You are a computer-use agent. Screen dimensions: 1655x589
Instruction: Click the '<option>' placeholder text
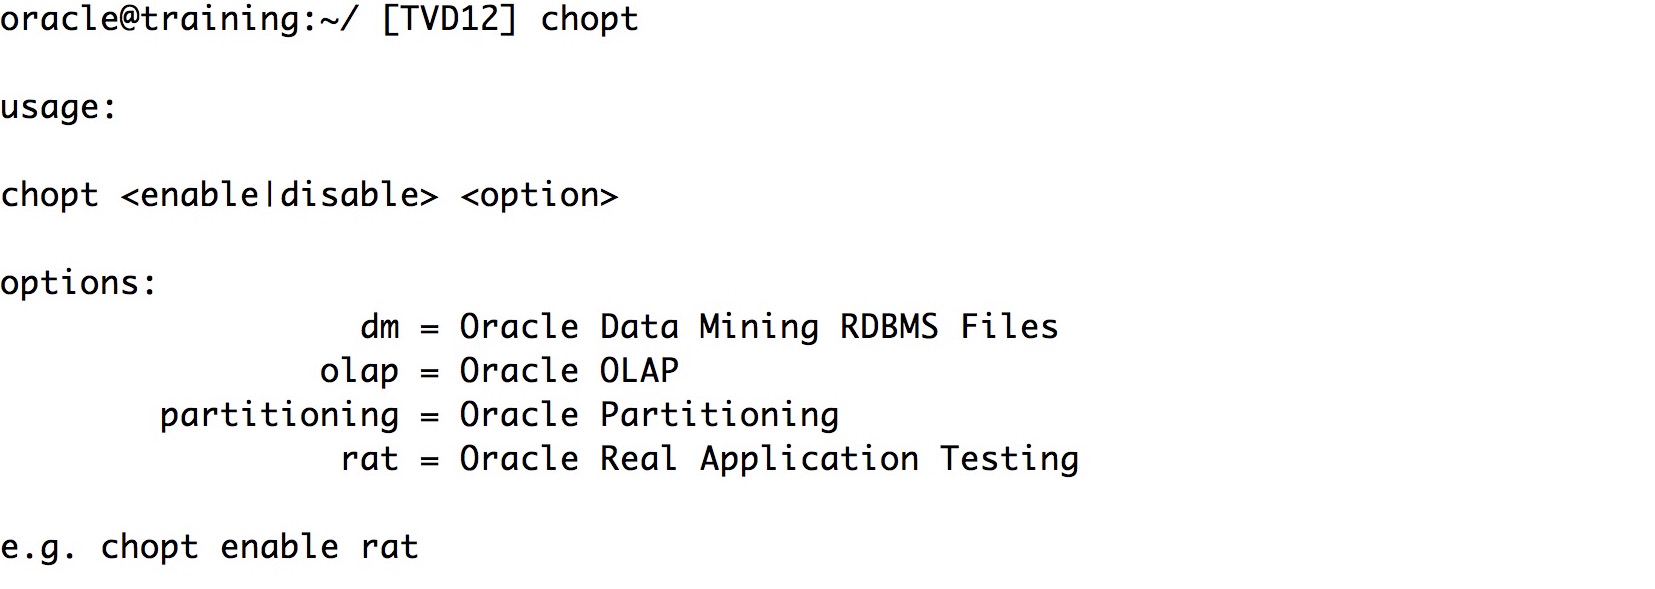(x=539, y=196)
